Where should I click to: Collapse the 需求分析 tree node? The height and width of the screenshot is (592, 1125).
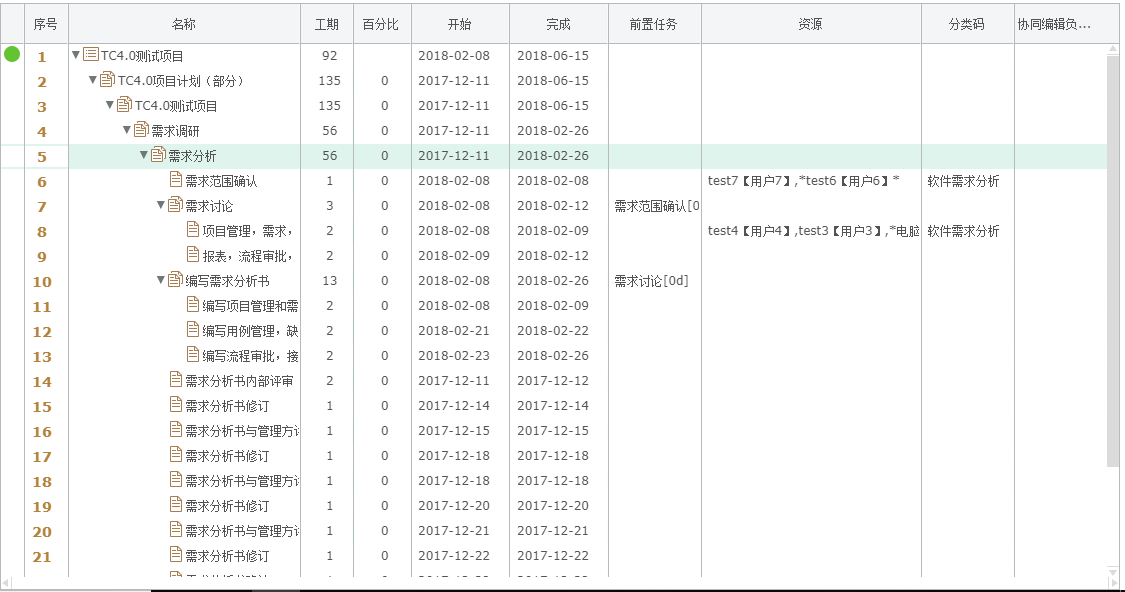click(144, 155)
